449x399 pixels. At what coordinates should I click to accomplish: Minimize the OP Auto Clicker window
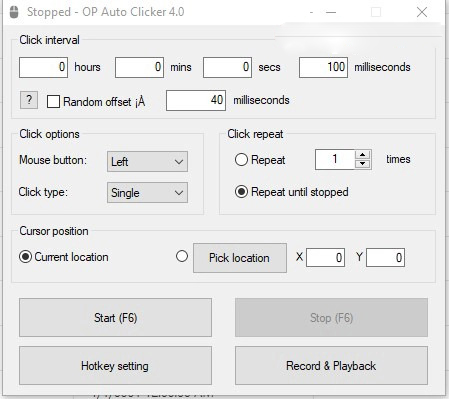(331, 12)
